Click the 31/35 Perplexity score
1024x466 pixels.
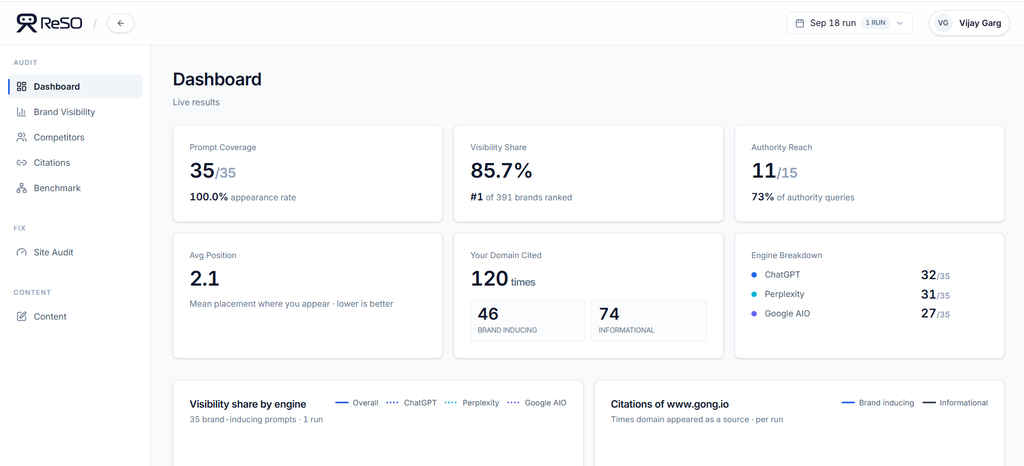point(935,295)
